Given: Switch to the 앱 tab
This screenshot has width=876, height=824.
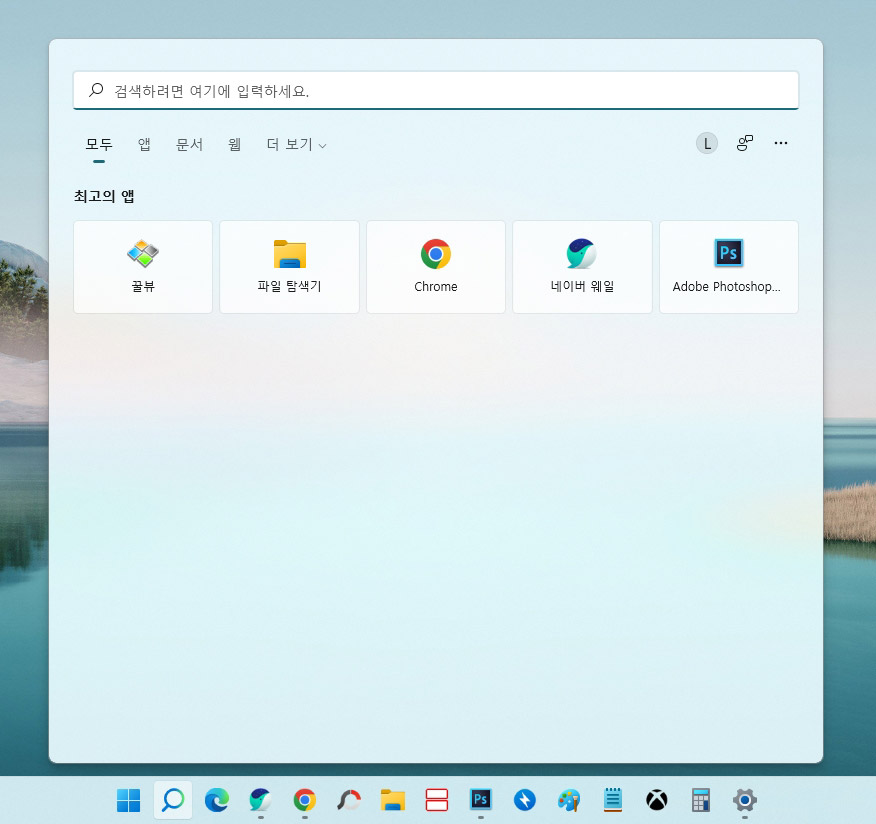Looking at the screenshot, I should [143, 144].
